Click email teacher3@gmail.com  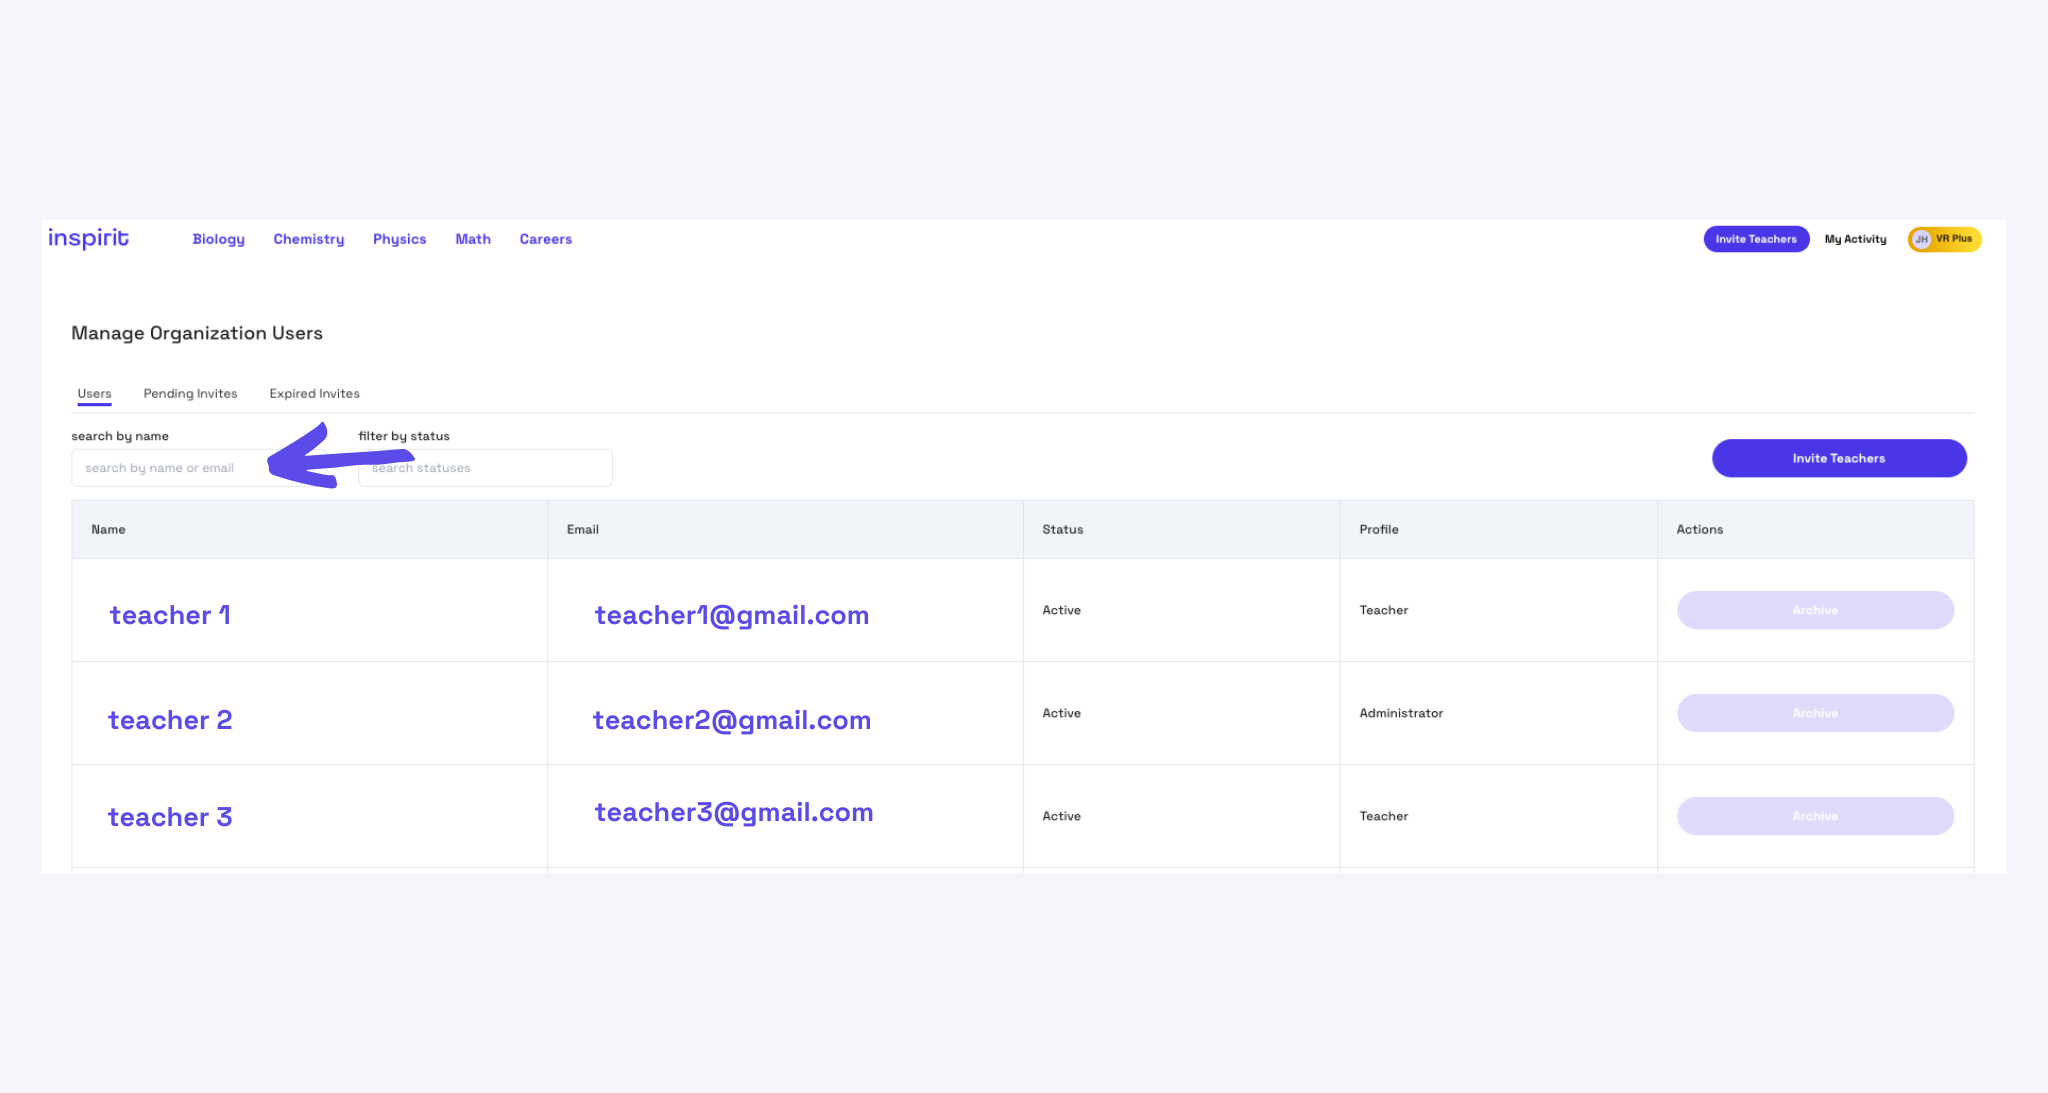click(x=734, y=813)
